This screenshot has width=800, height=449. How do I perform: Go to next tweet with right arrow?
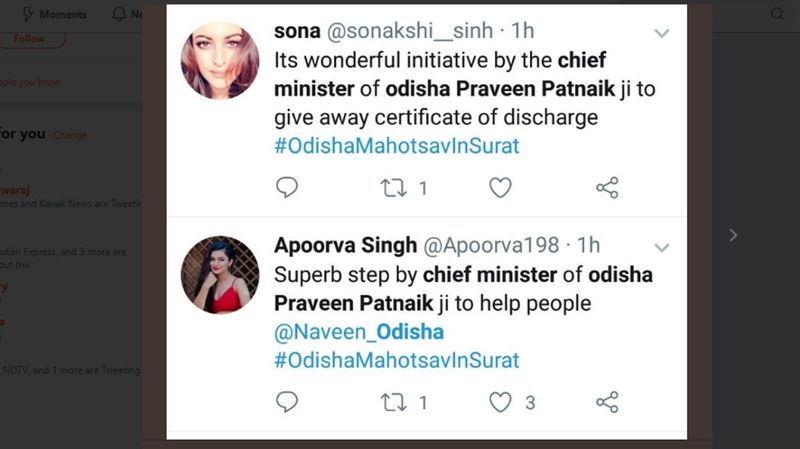click(x=733, y=235)
